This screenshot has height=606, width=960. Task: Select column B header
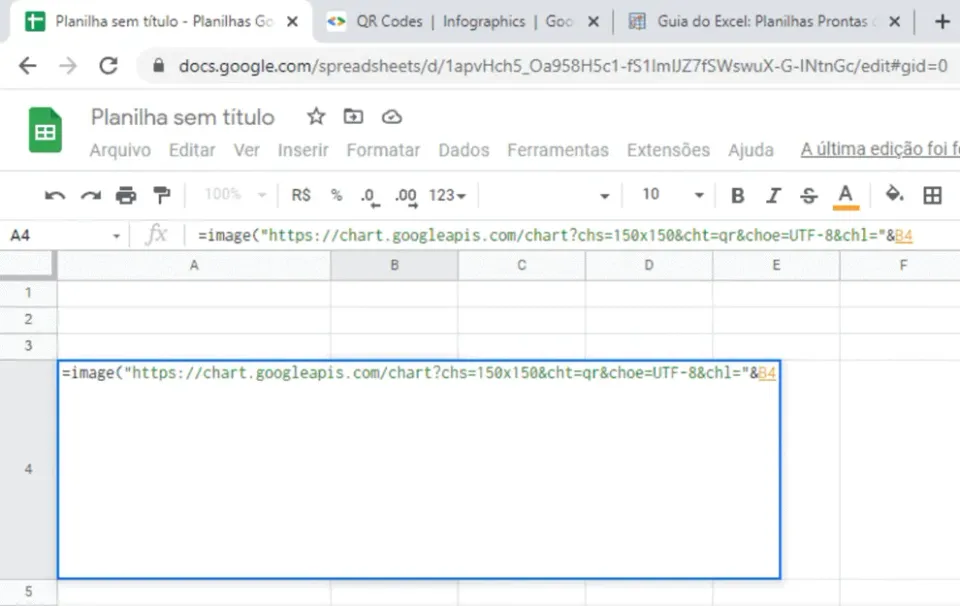394,265
